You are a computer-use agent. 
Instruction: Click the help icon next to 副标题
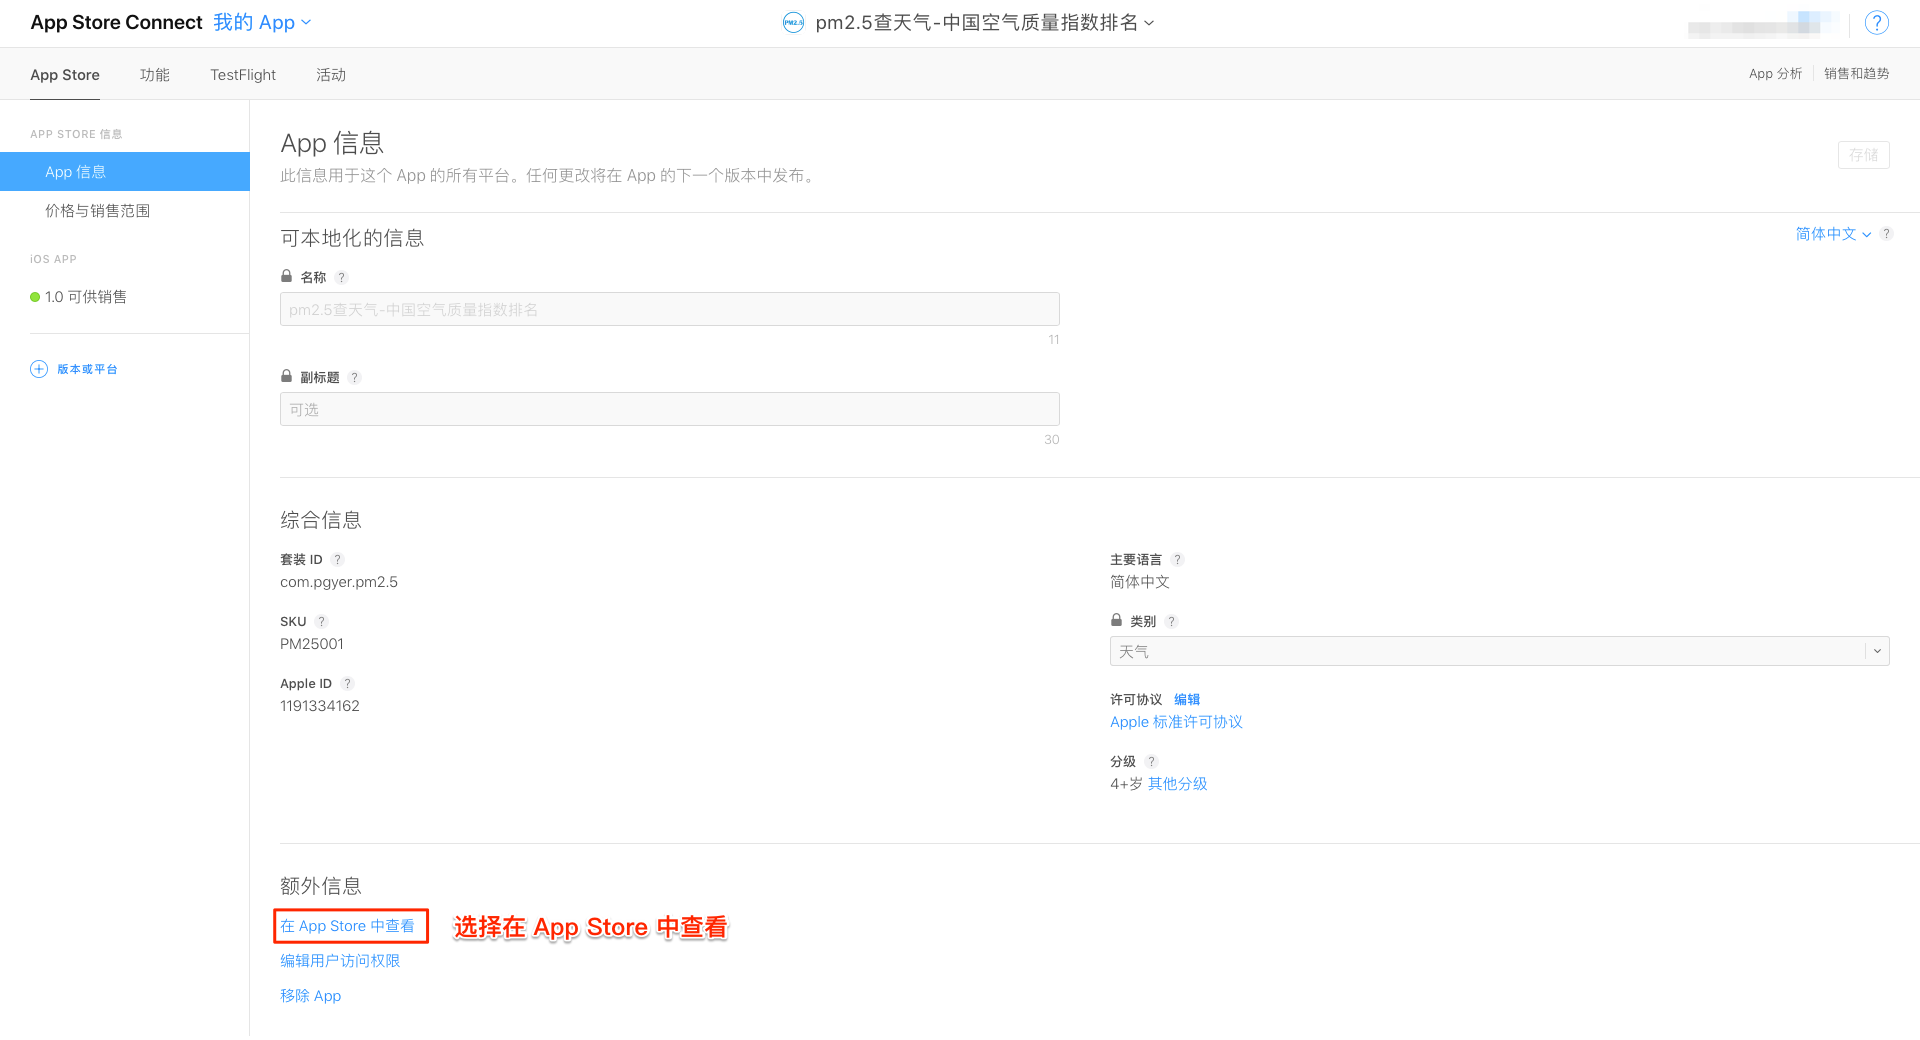354,378
